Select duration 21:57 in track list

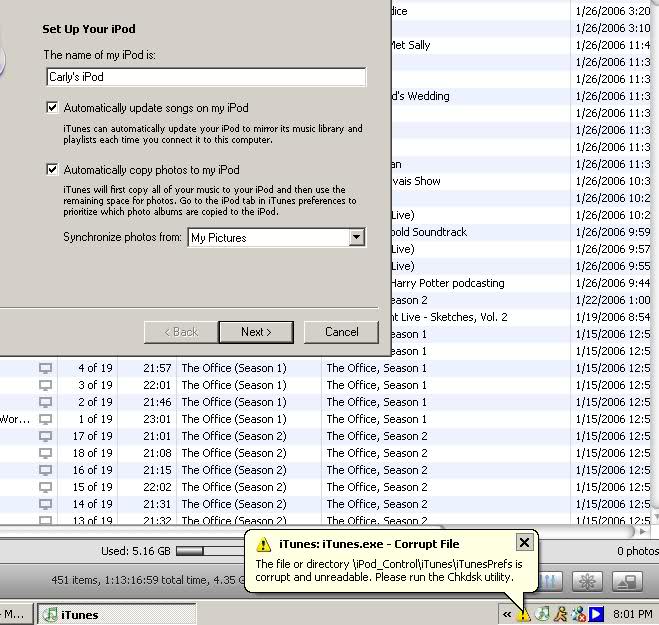tap(157, 368)
